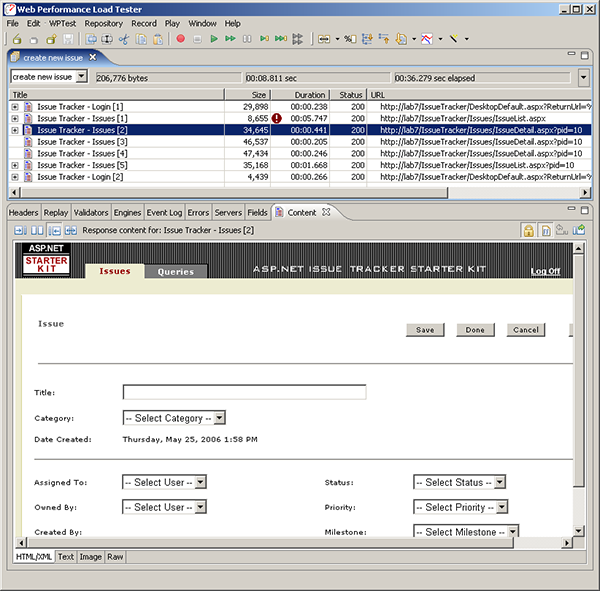Open the Owned By Select User dropdown

201,507
